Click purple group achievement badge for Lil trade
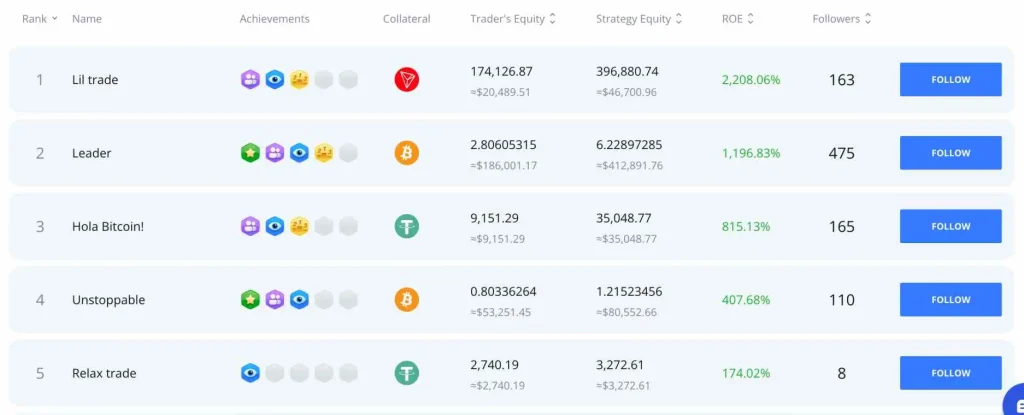This screenshot has height=415, width=1024. 250,80
